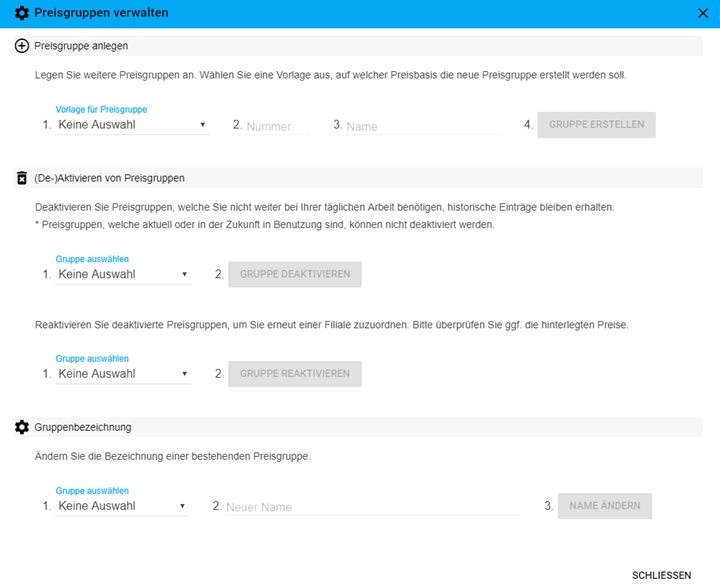Click the Gruppe deaktivieren button
The height and width of the screenshot is (587, 720).
coord(295,274)
